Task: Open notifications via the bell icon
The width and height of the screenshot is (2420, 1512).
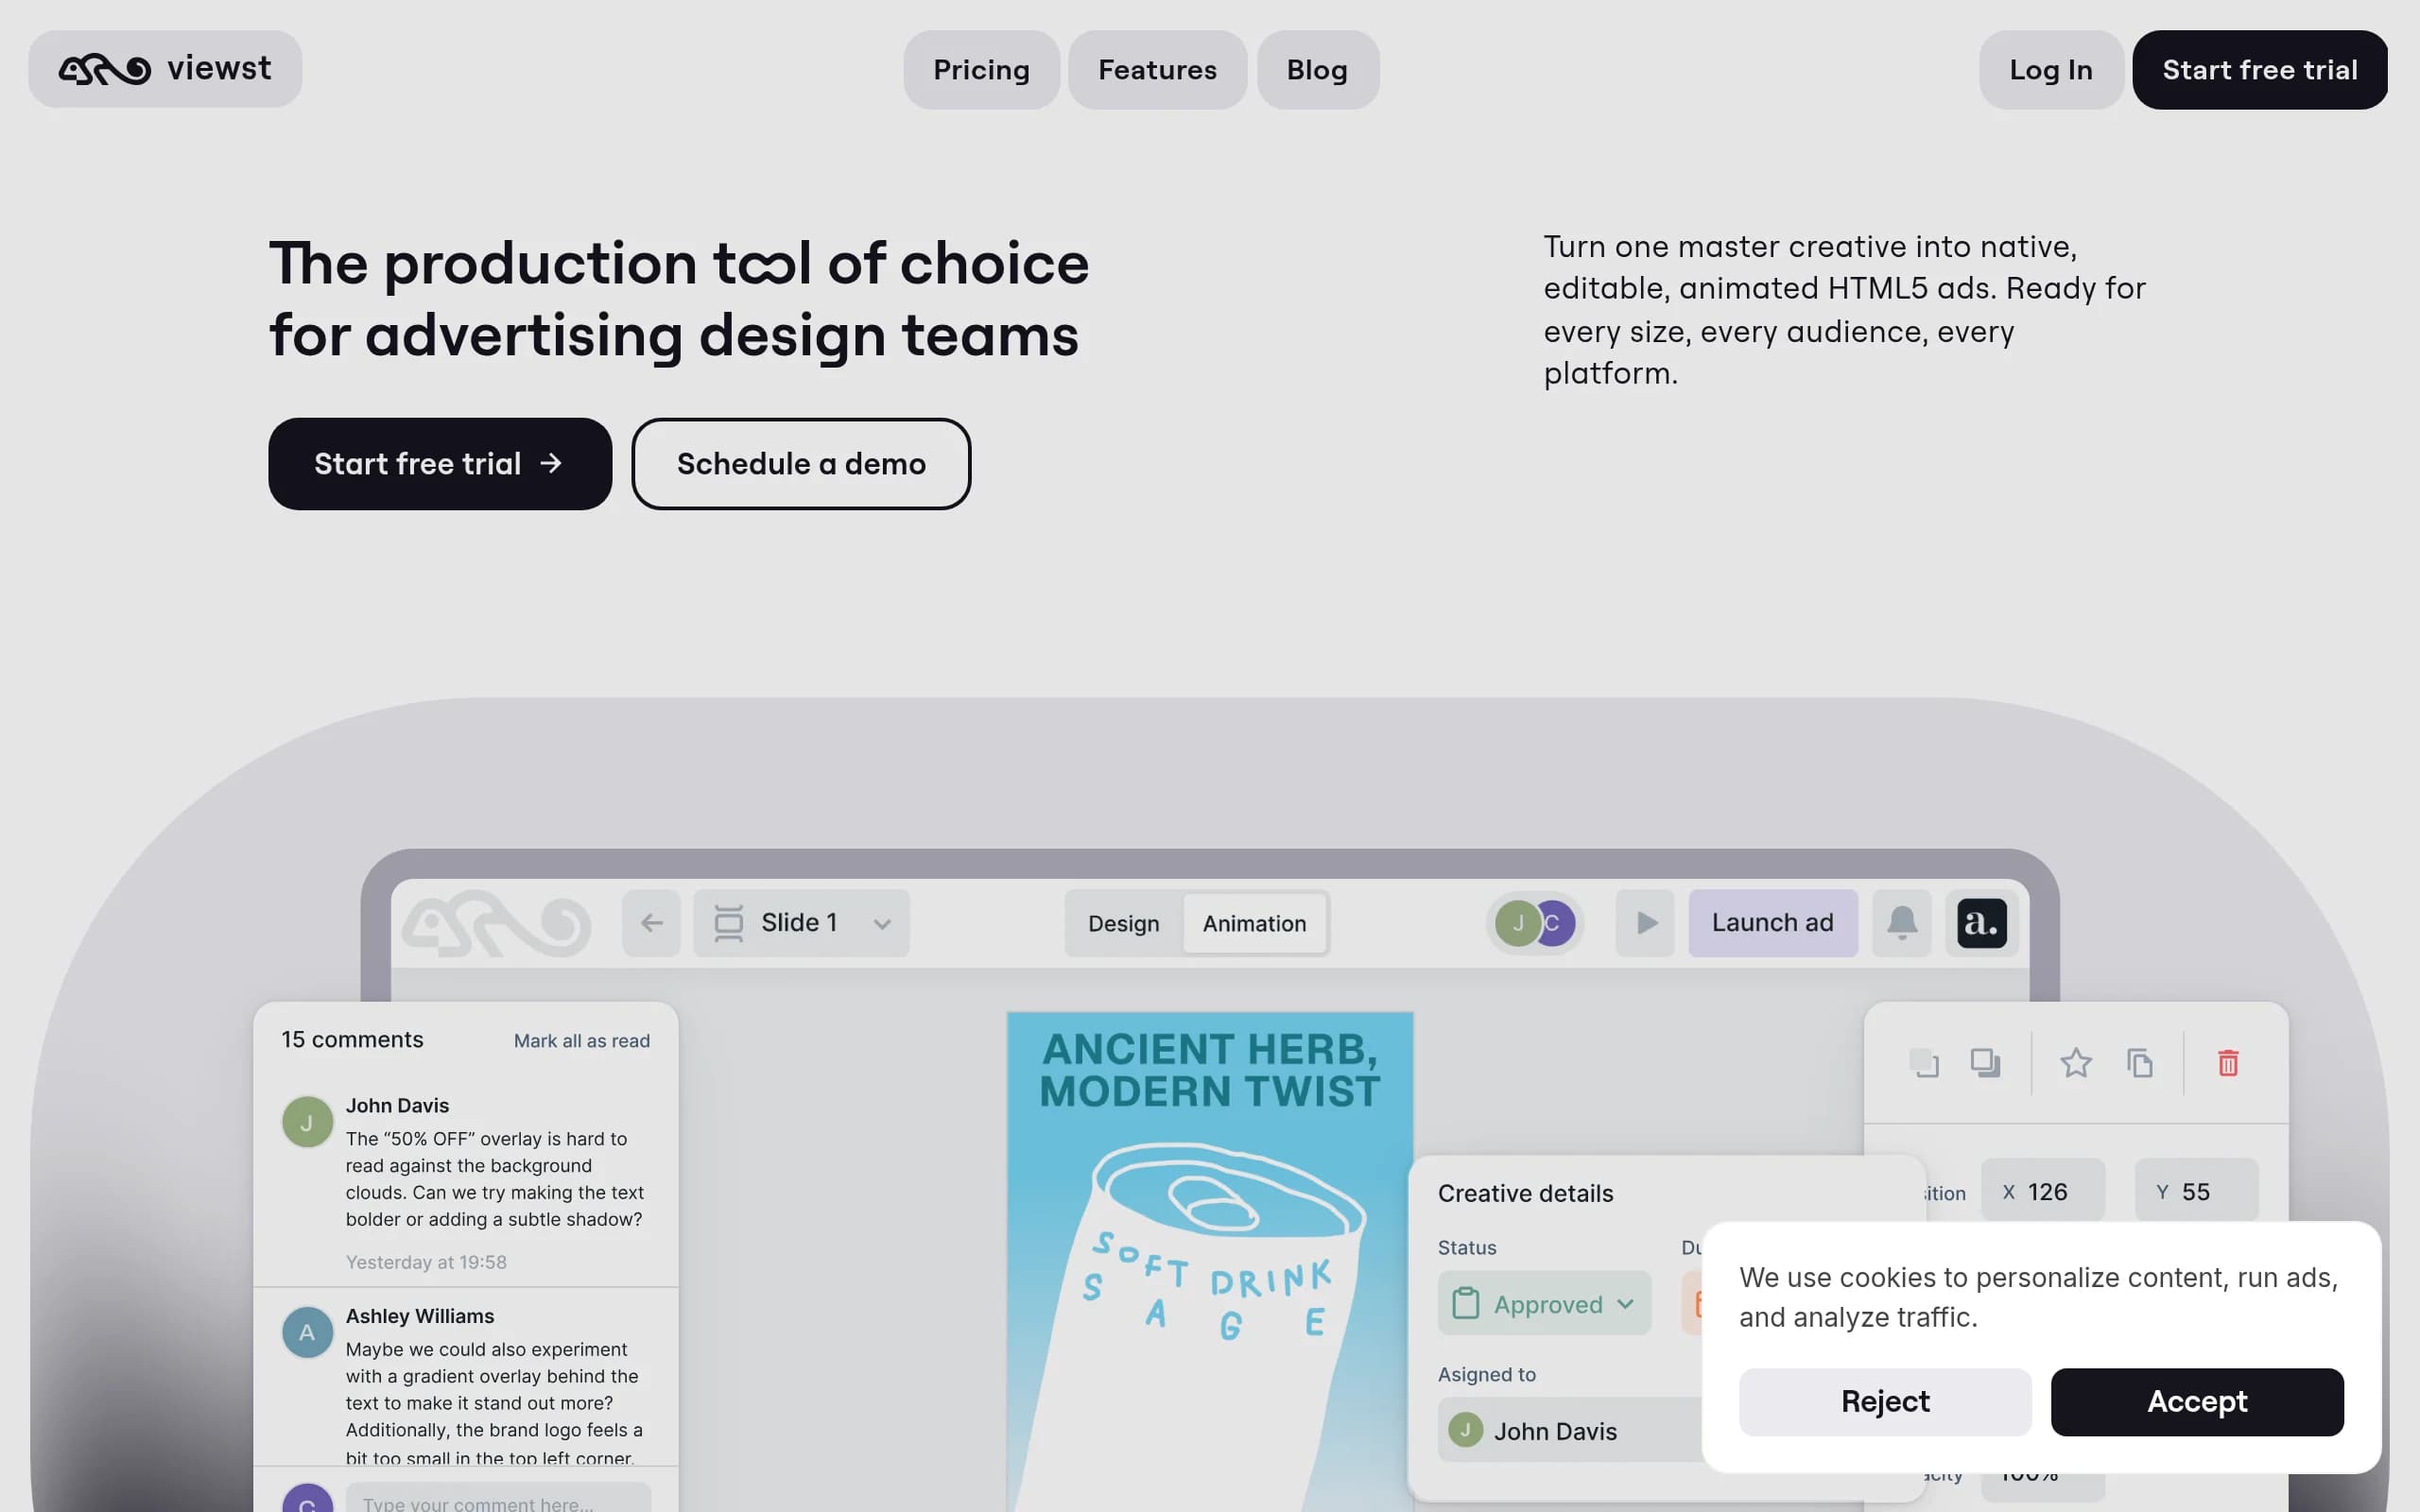Action: 1902,923
